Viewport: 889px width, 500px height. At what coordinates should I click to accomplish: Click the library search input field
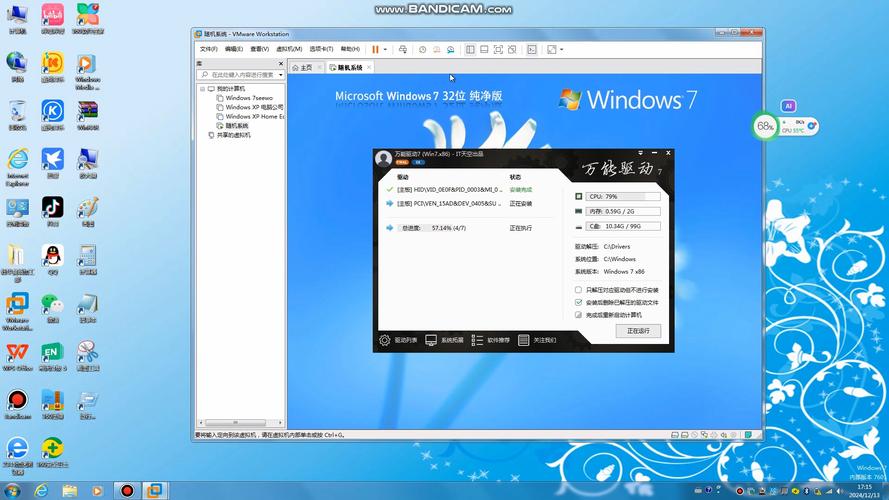[240, 75]
